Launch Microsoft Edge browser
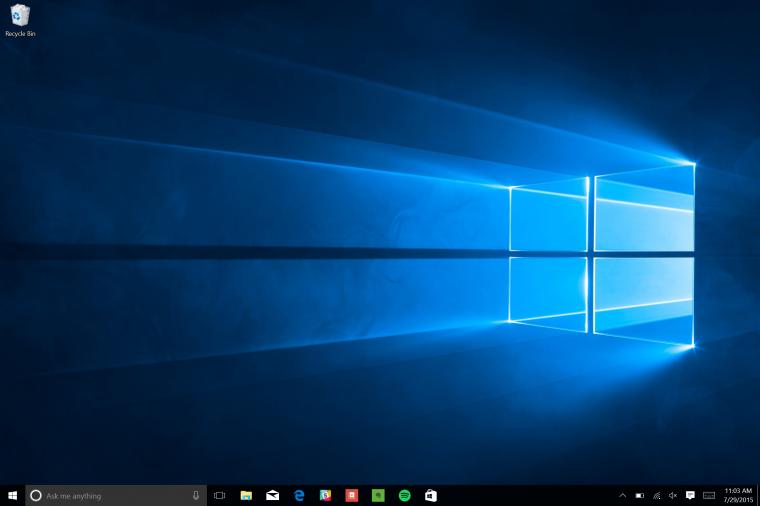Viewport: 760px width, 506px height. click(x=299, y=495)
